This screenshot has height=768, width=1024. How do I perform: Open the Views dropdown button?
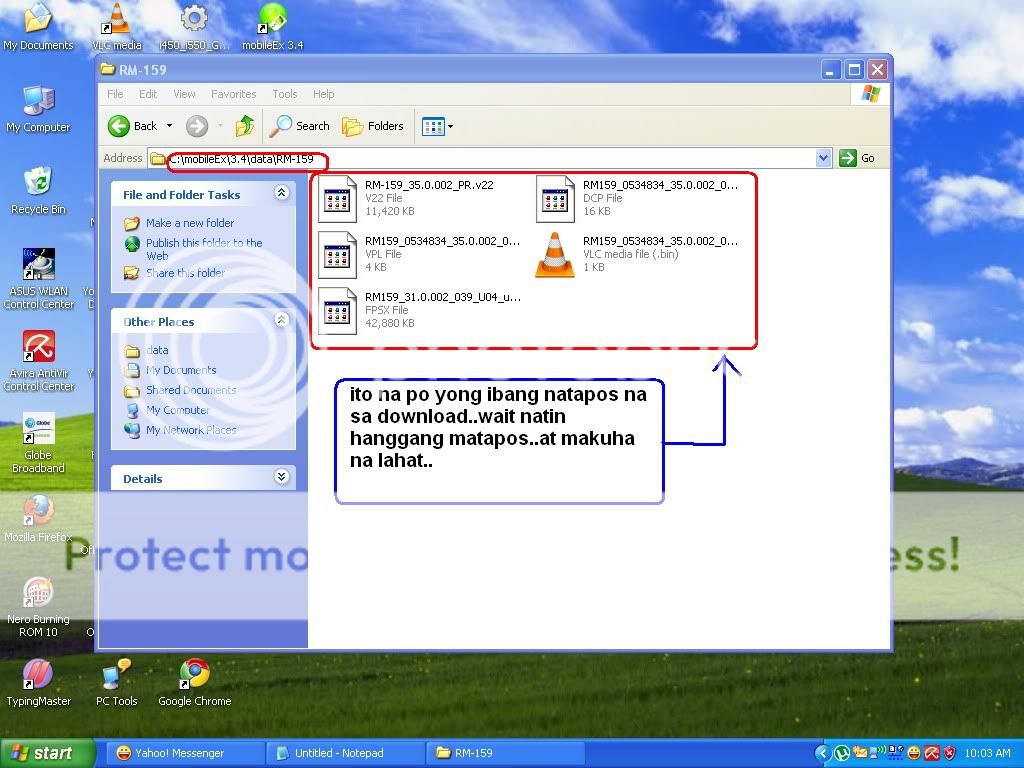437,126
